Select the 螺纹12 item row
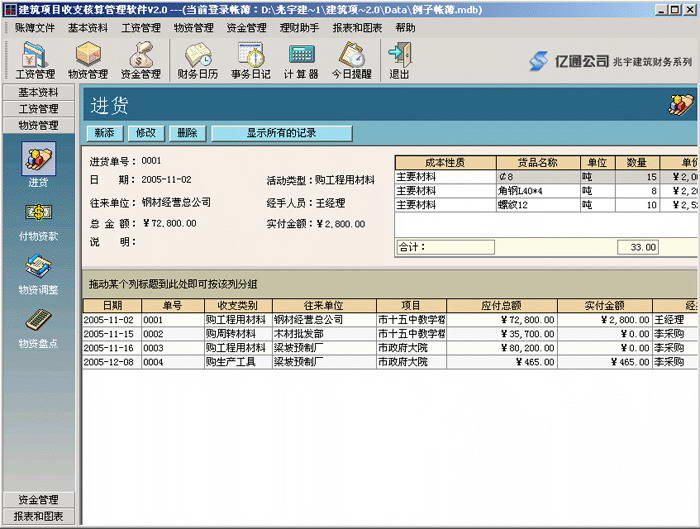Viewport: 700px width, 529px height. click(x=546, y=205)
